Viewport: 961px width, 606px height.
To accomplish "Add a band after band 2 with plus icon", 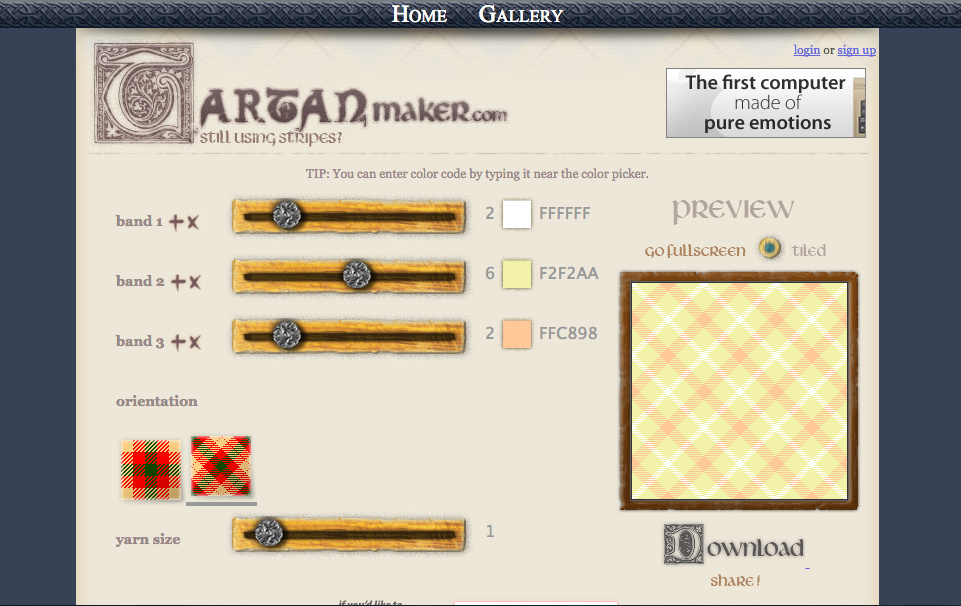I will coord(178,282).
